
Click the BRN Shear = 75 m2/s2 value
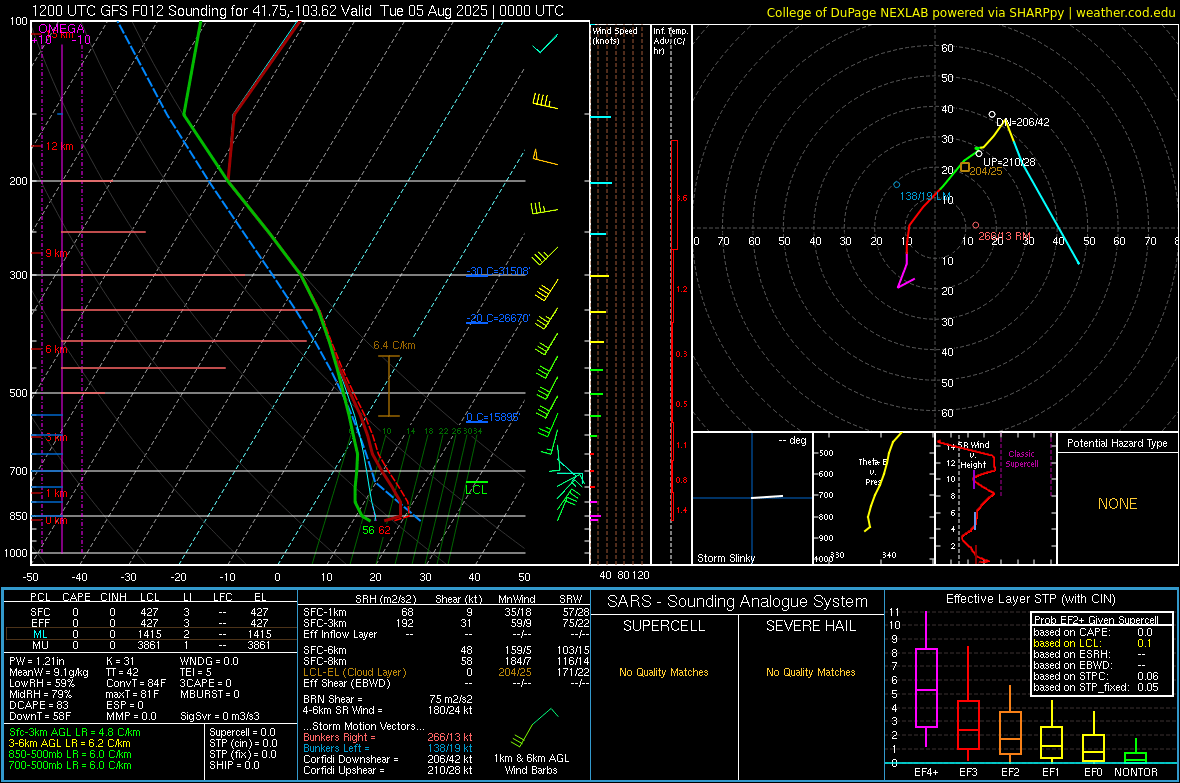pyautogui.click(x=388, y=699)
